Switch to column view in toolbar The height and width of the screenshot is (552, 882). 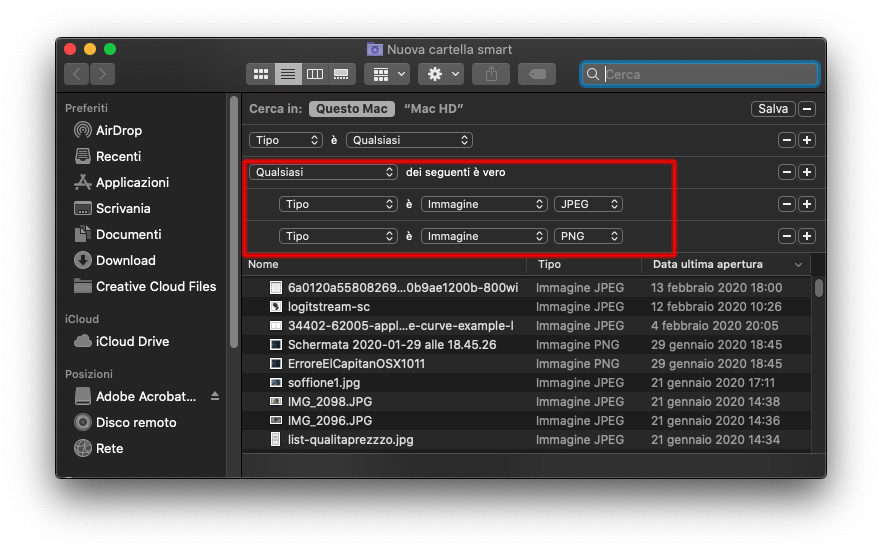click(315, 74)
